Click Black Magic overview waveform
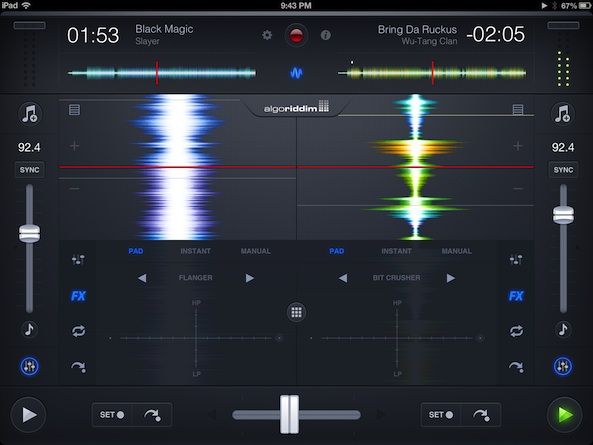Image resolution: width=593 pixels, height=445 pixels. 161,73
